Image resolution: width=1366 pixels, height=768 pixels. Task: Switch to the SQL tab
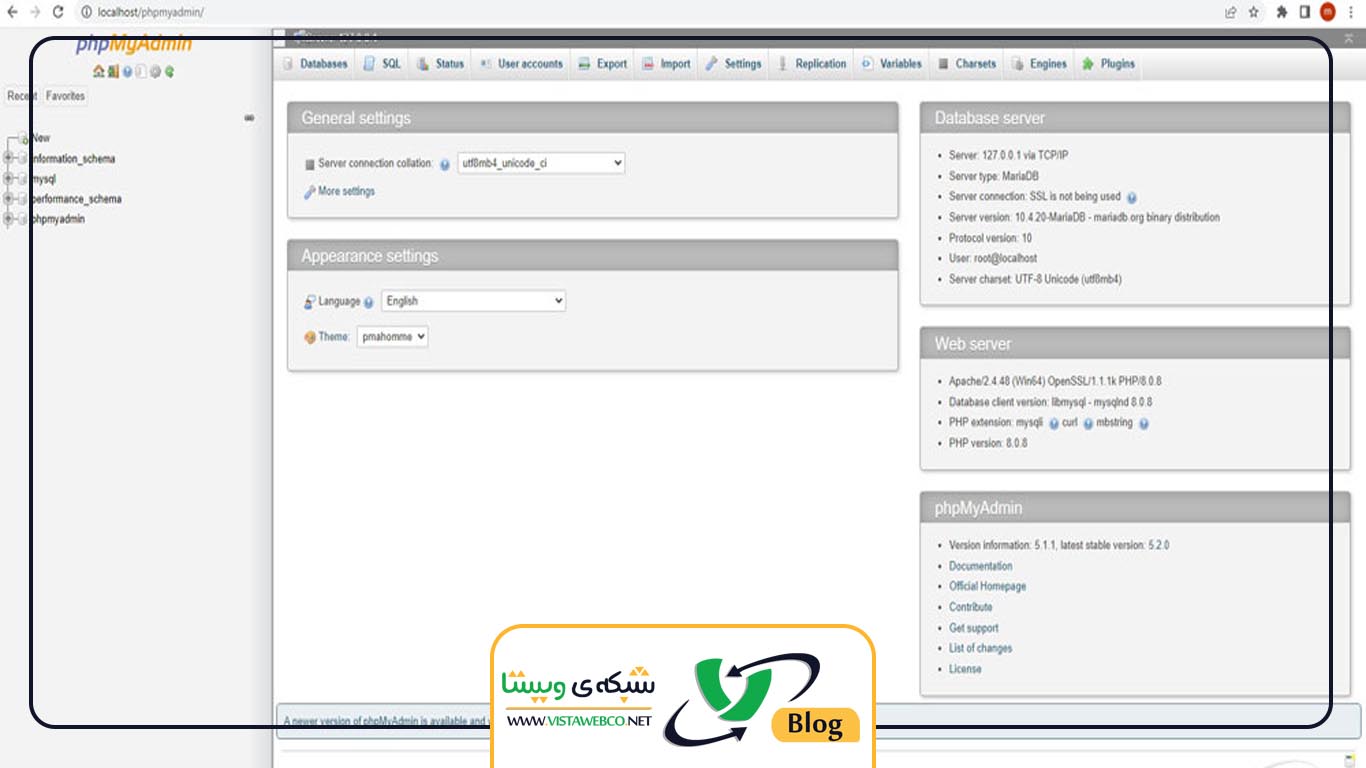pos(383,64)
